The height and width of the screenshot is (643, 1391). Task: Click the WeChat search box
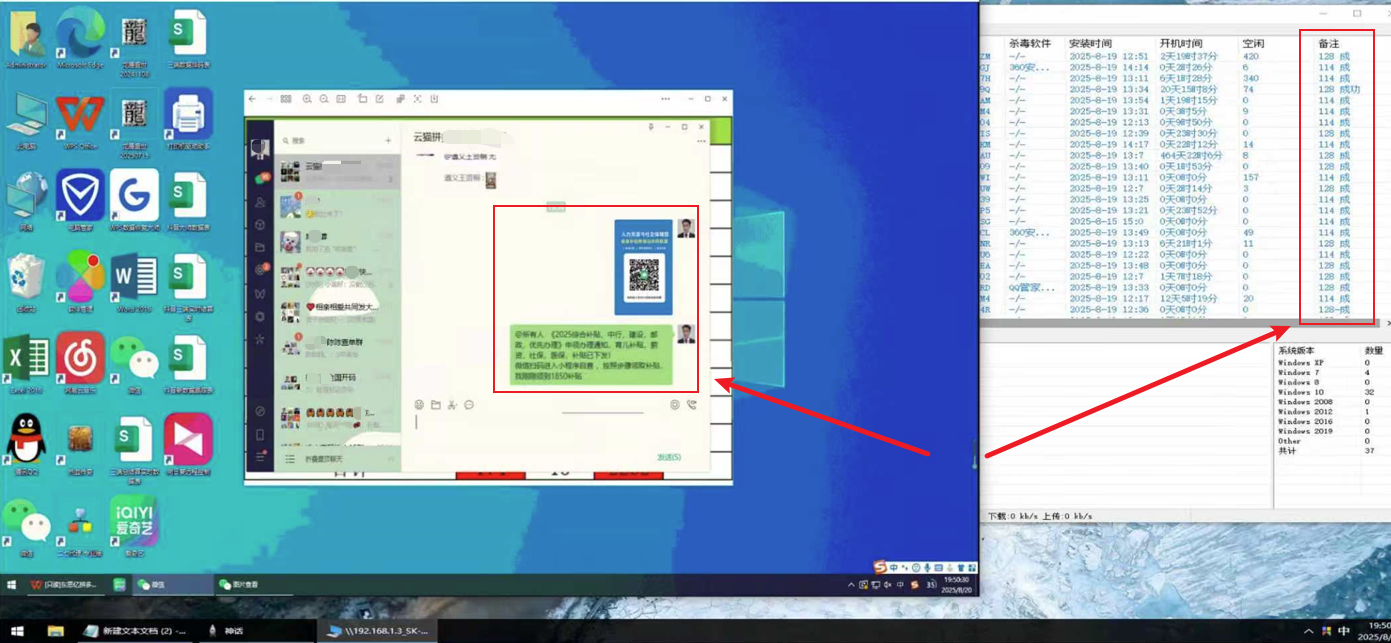click(x=330, y=141)
